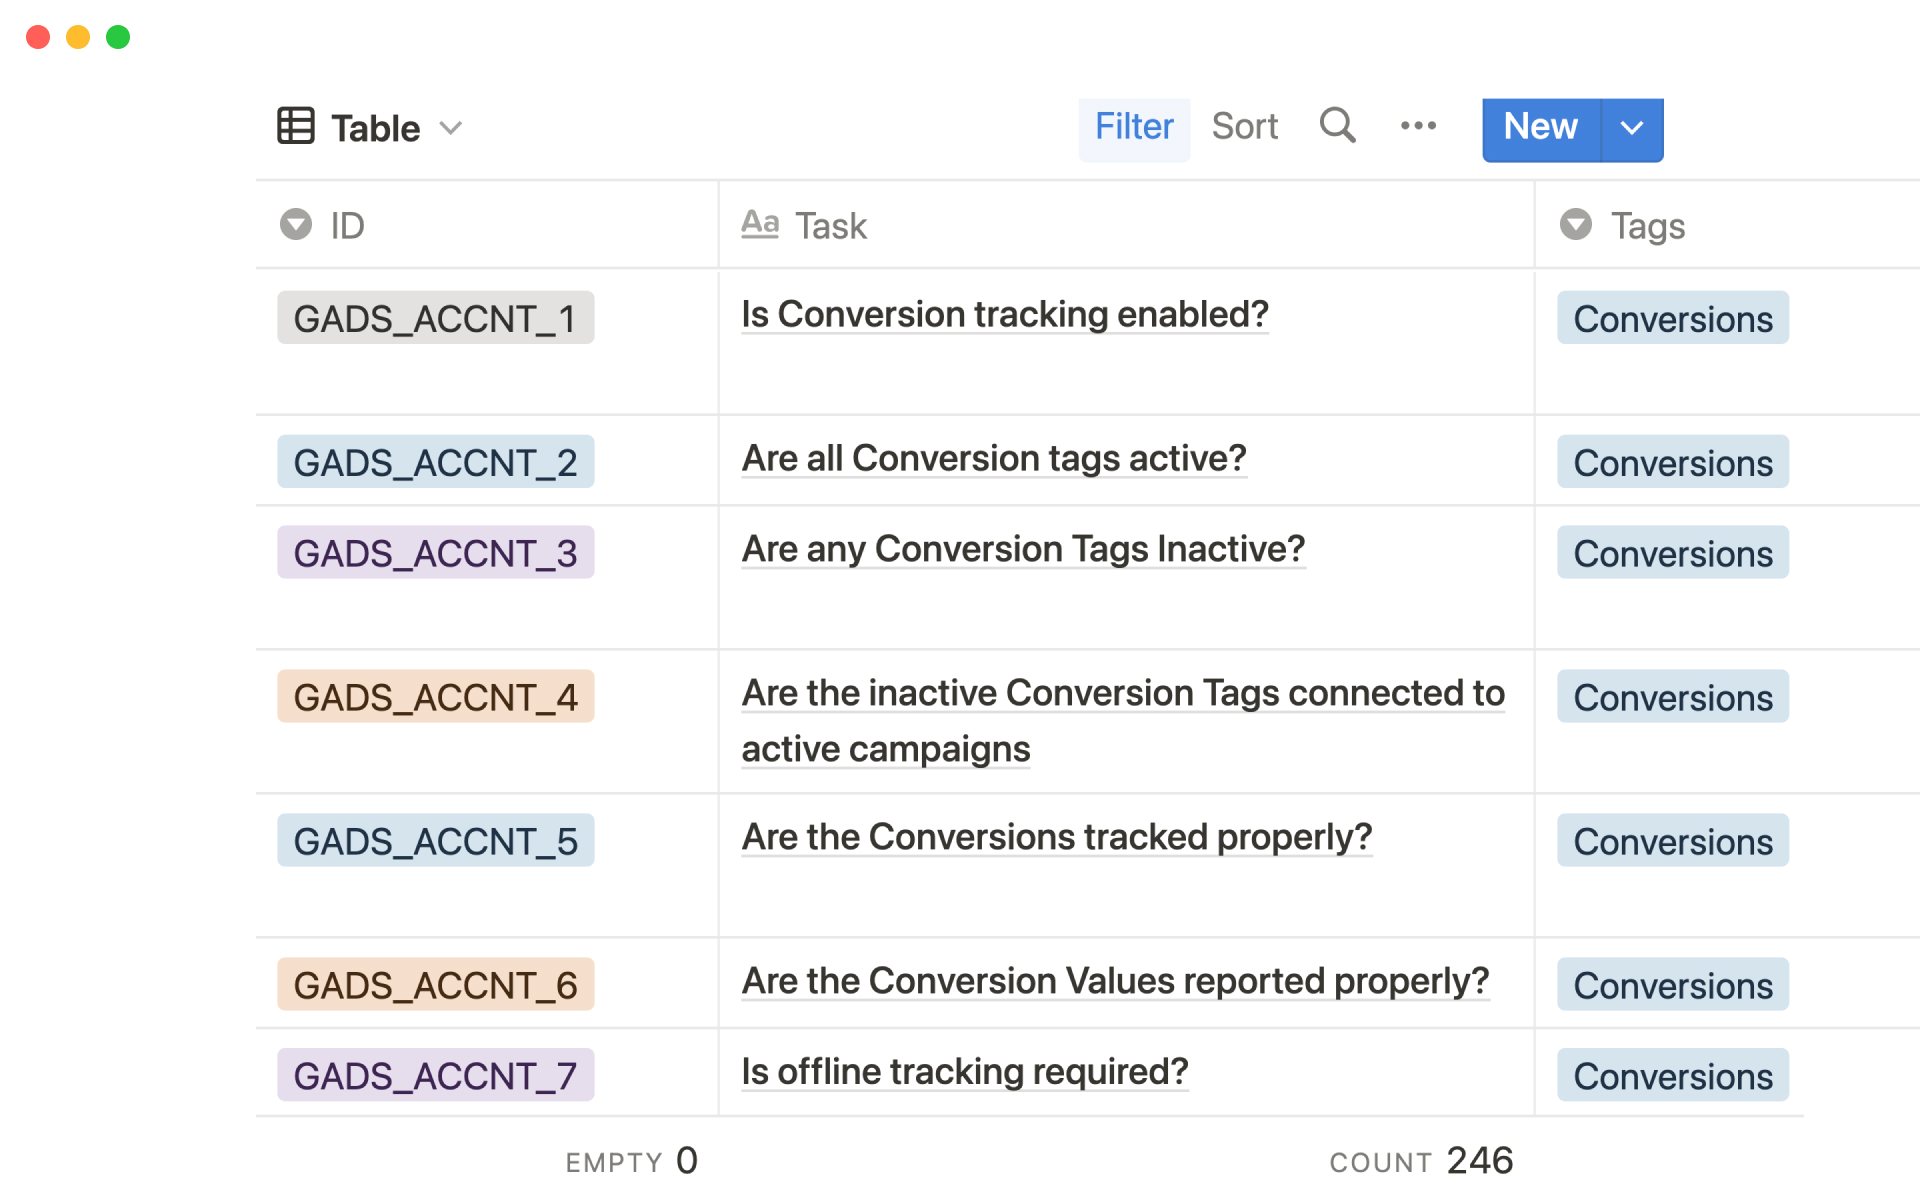Expand the Table view name dropdown
This screenshot has width=1920, height=1200.
pos(452,128)
